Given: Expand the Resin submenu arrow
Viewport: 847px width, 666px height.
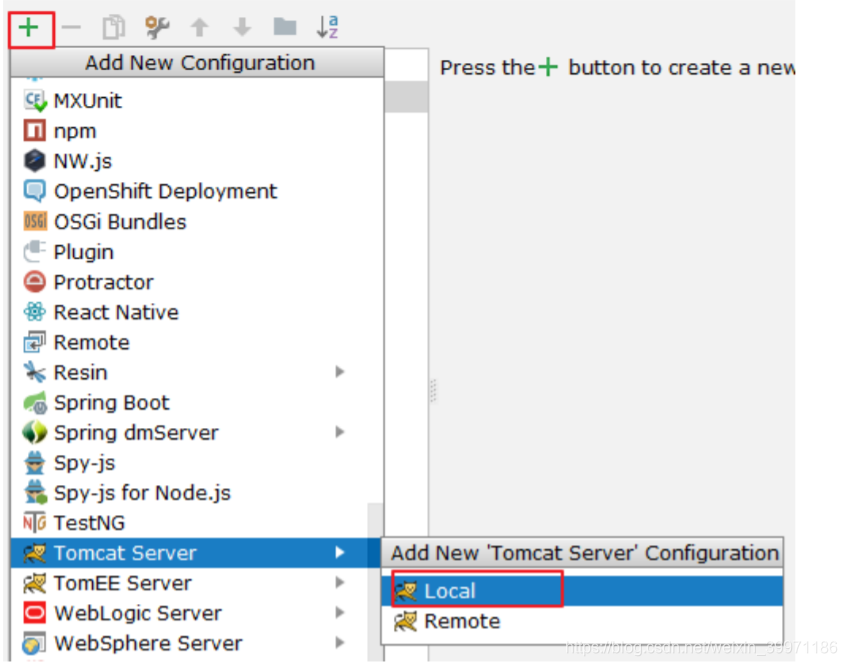Looking at the screenshot, I should [x=340, y=372].
